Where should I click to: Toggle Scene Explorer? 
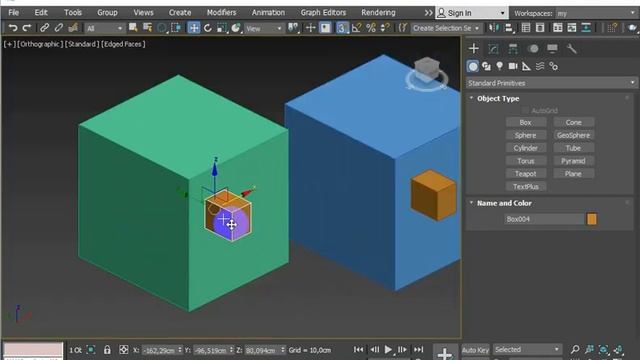[526, 28]
